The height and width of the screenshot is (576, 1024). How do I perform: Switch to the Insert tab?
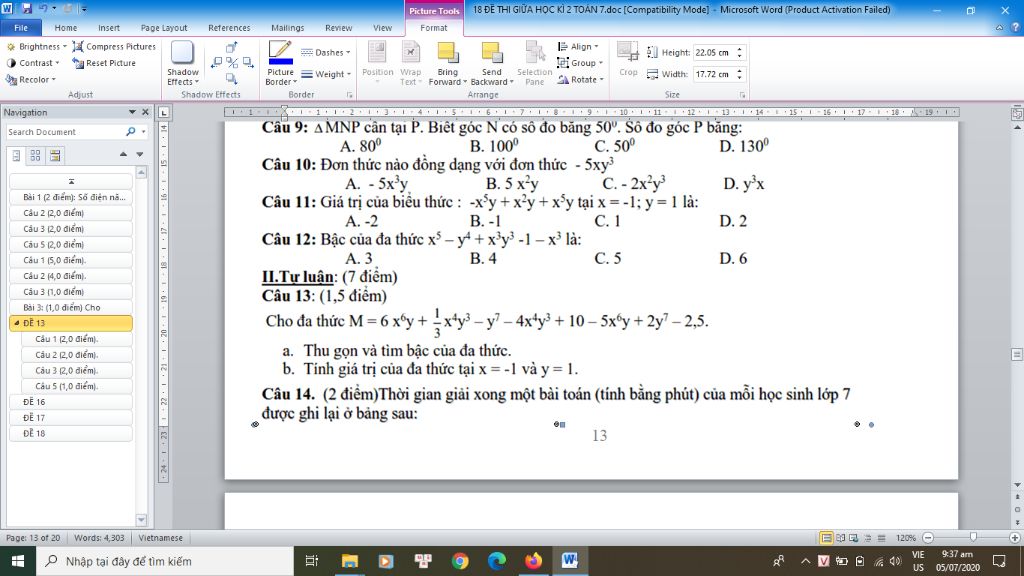pyautogui.click(x=109, y=27)
